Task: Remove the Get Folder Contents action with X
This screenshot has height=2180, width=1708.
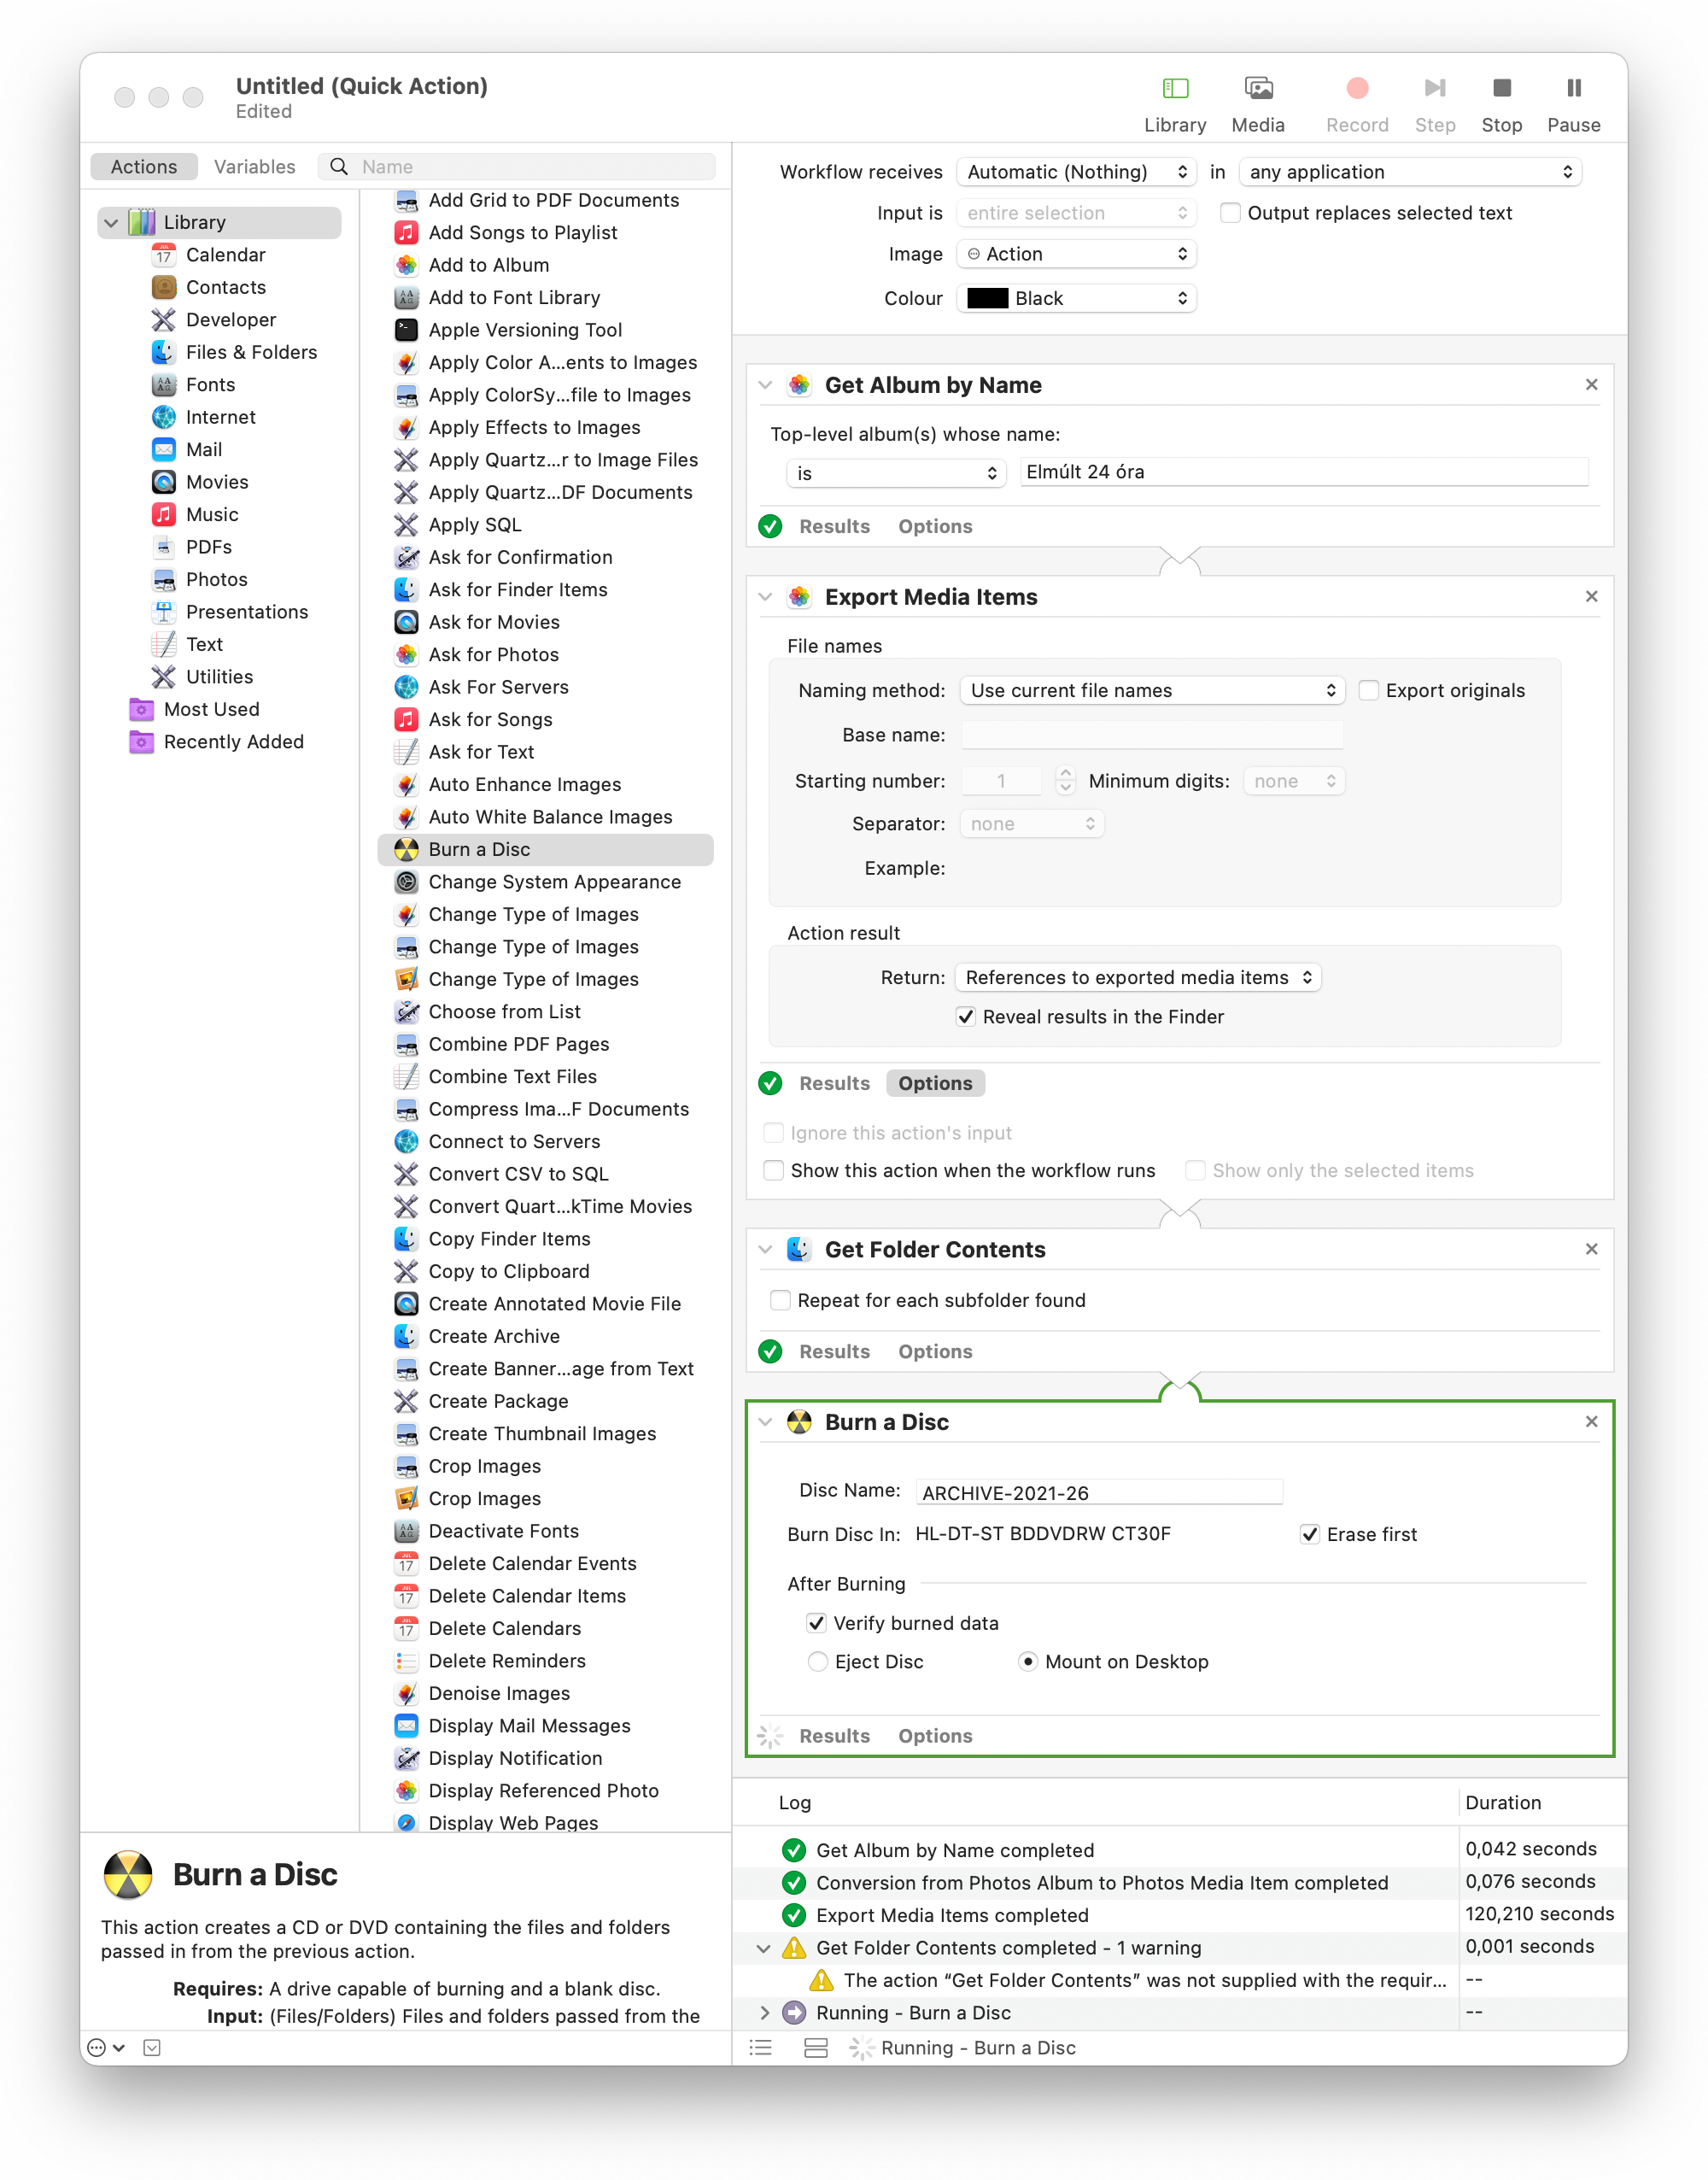Action: [x=1591, y=1249]
